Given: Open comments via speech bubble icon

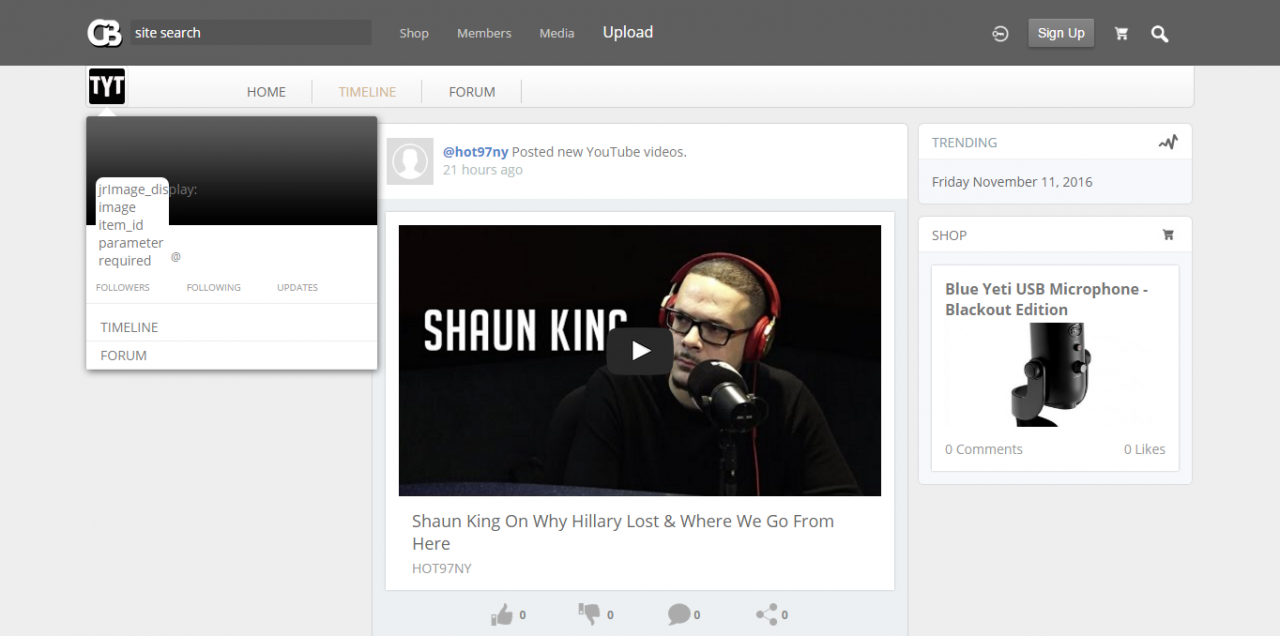Looking at the screenshot, I should click(x=678, y=614).
